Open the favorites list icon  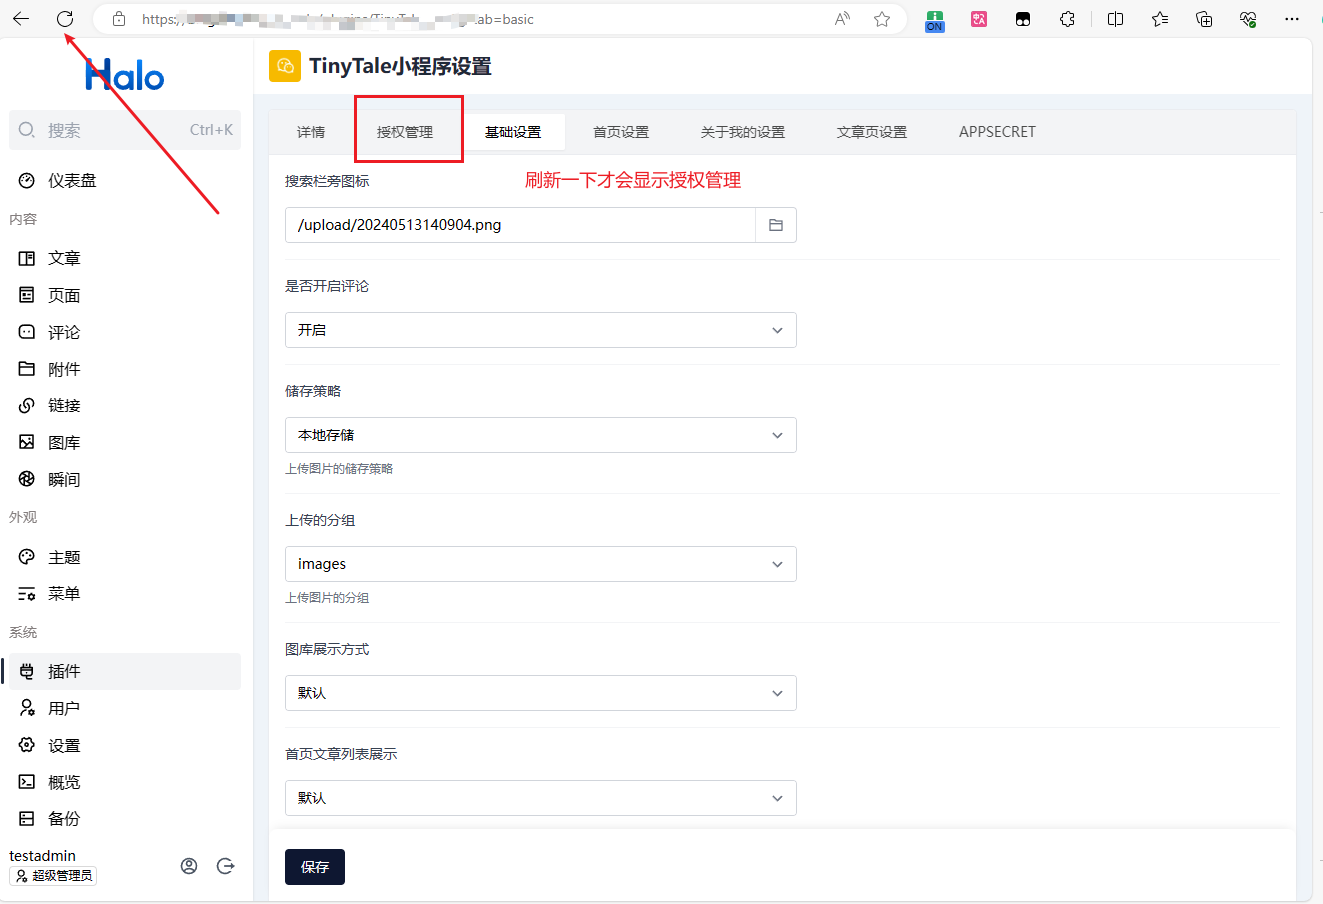[x=1160, y=19]
